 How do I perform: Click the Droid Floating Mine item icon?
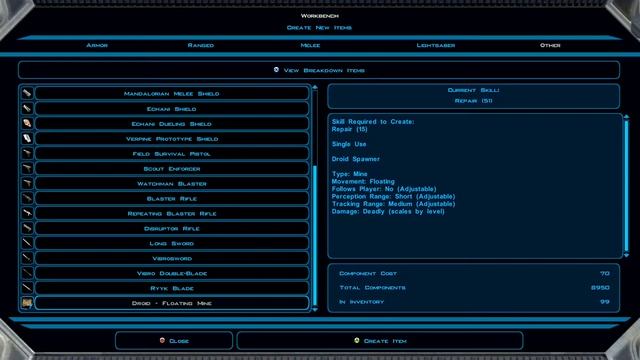(x=27, y=303)
